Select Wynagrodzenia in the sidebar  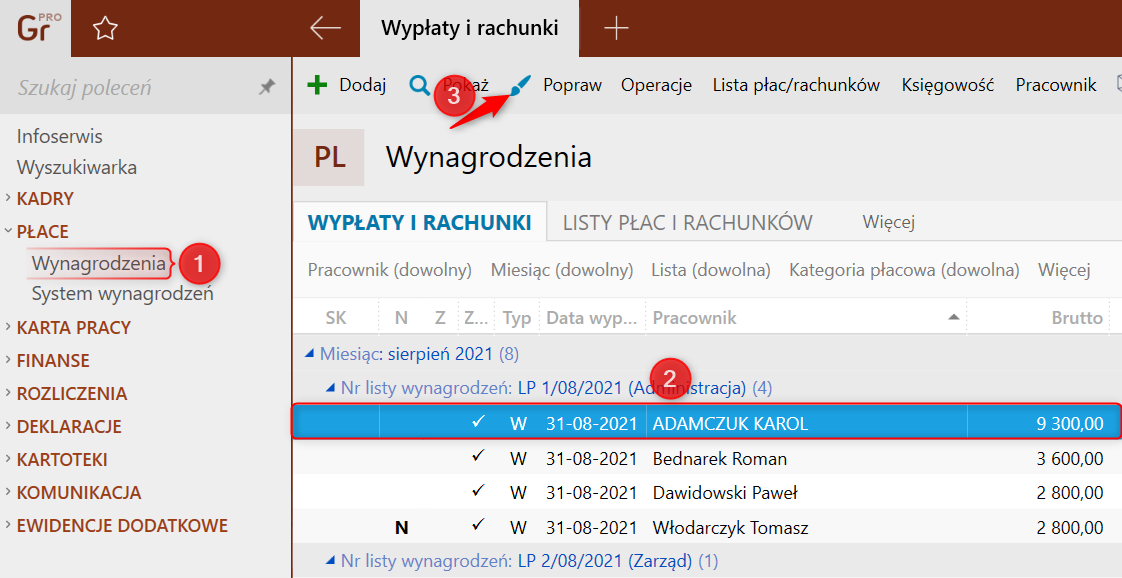99,263
